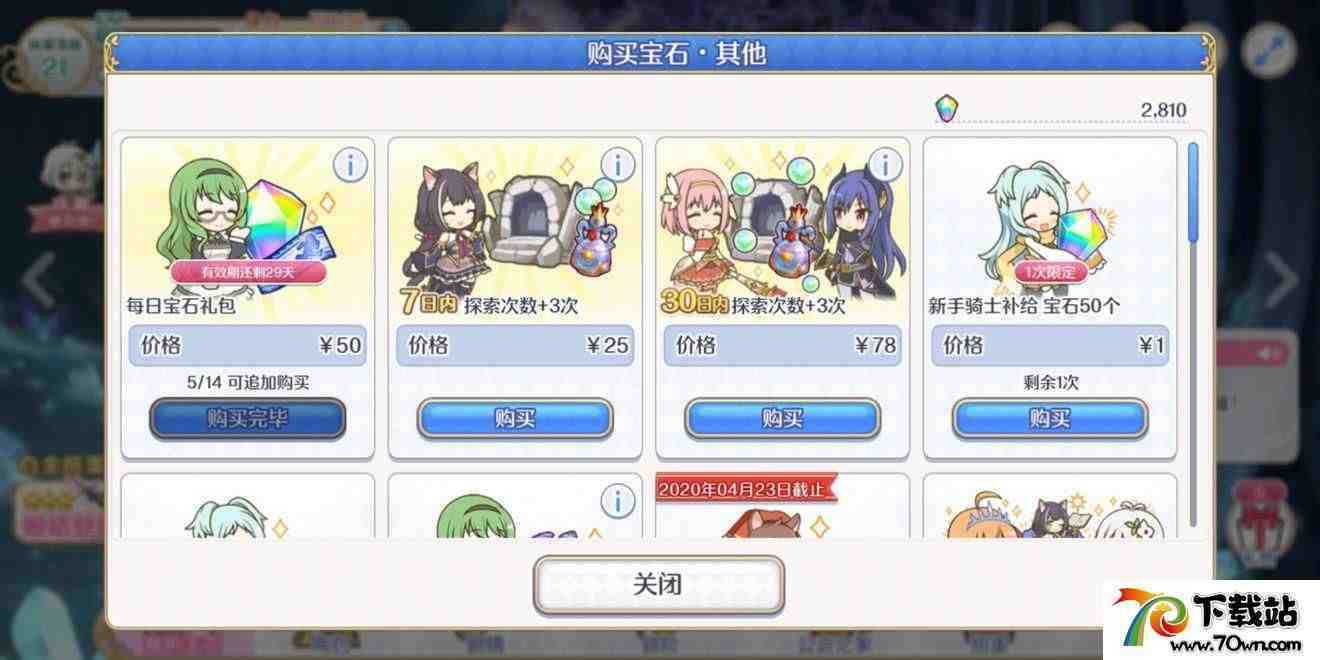Open info icon on 每日宝石礼包 card
The width and height of the screenshot is (1320, 660).
pos(349,165)
